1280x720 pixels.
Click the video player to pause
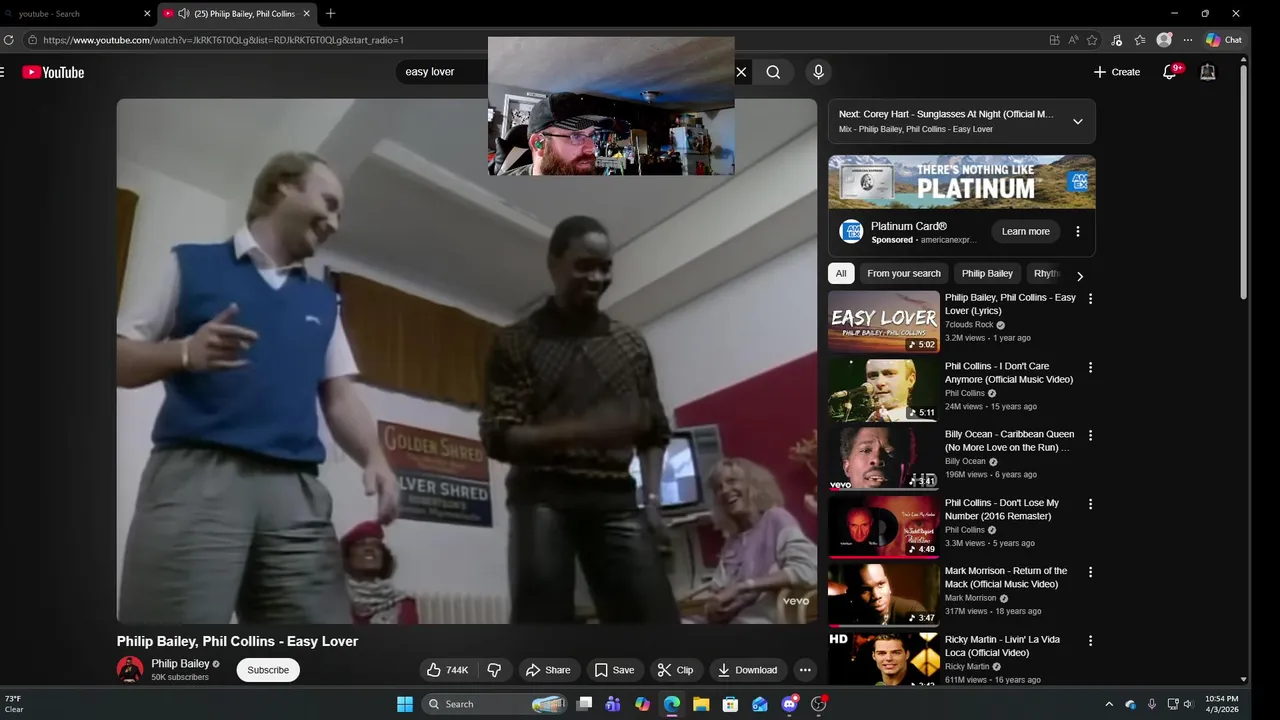point(467,361)
